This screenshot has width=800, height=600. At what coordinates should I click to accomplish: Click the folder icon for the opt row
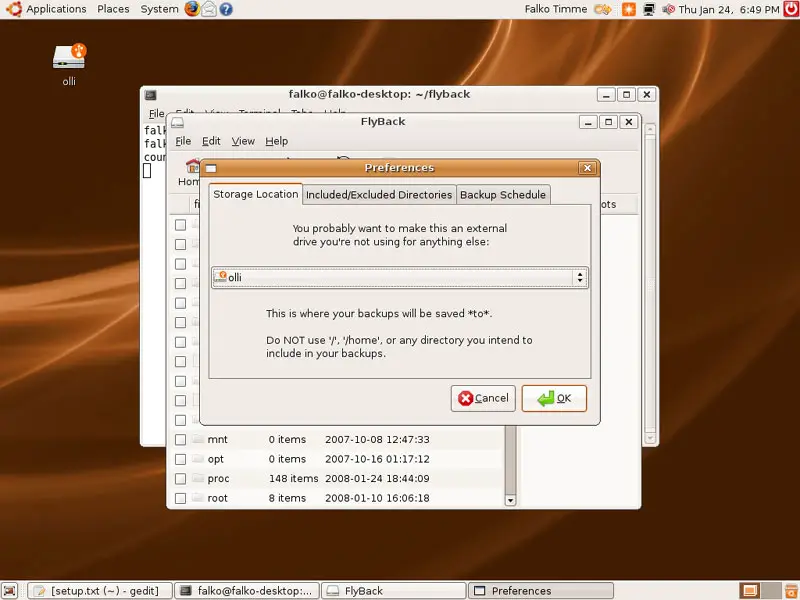pos(198,459)
